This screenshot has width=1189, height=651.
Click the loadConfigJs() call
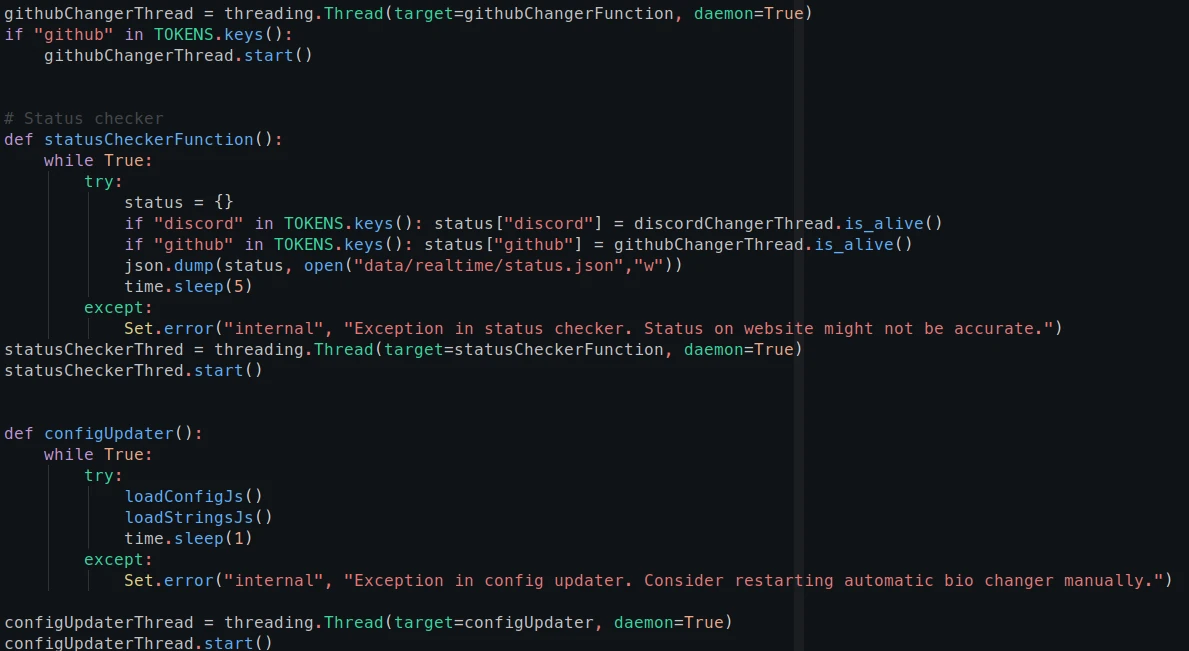click(193, 496)
